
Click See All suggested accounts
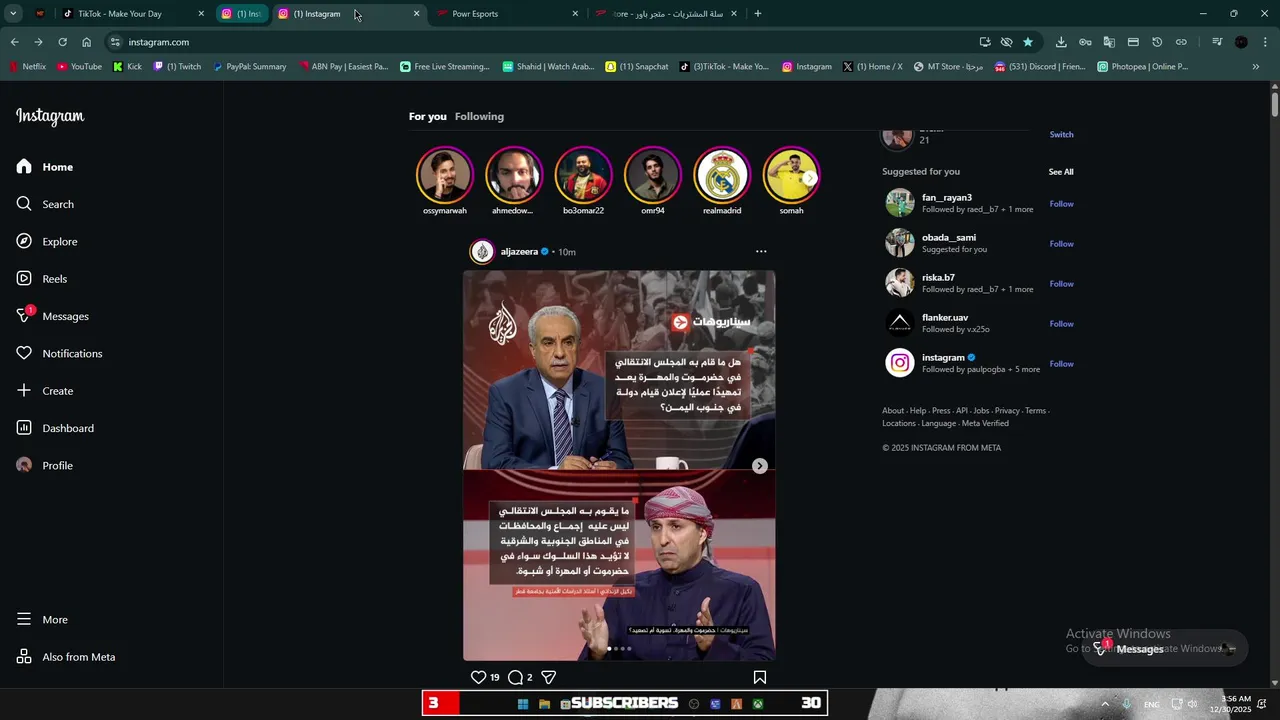point(1061,172)
